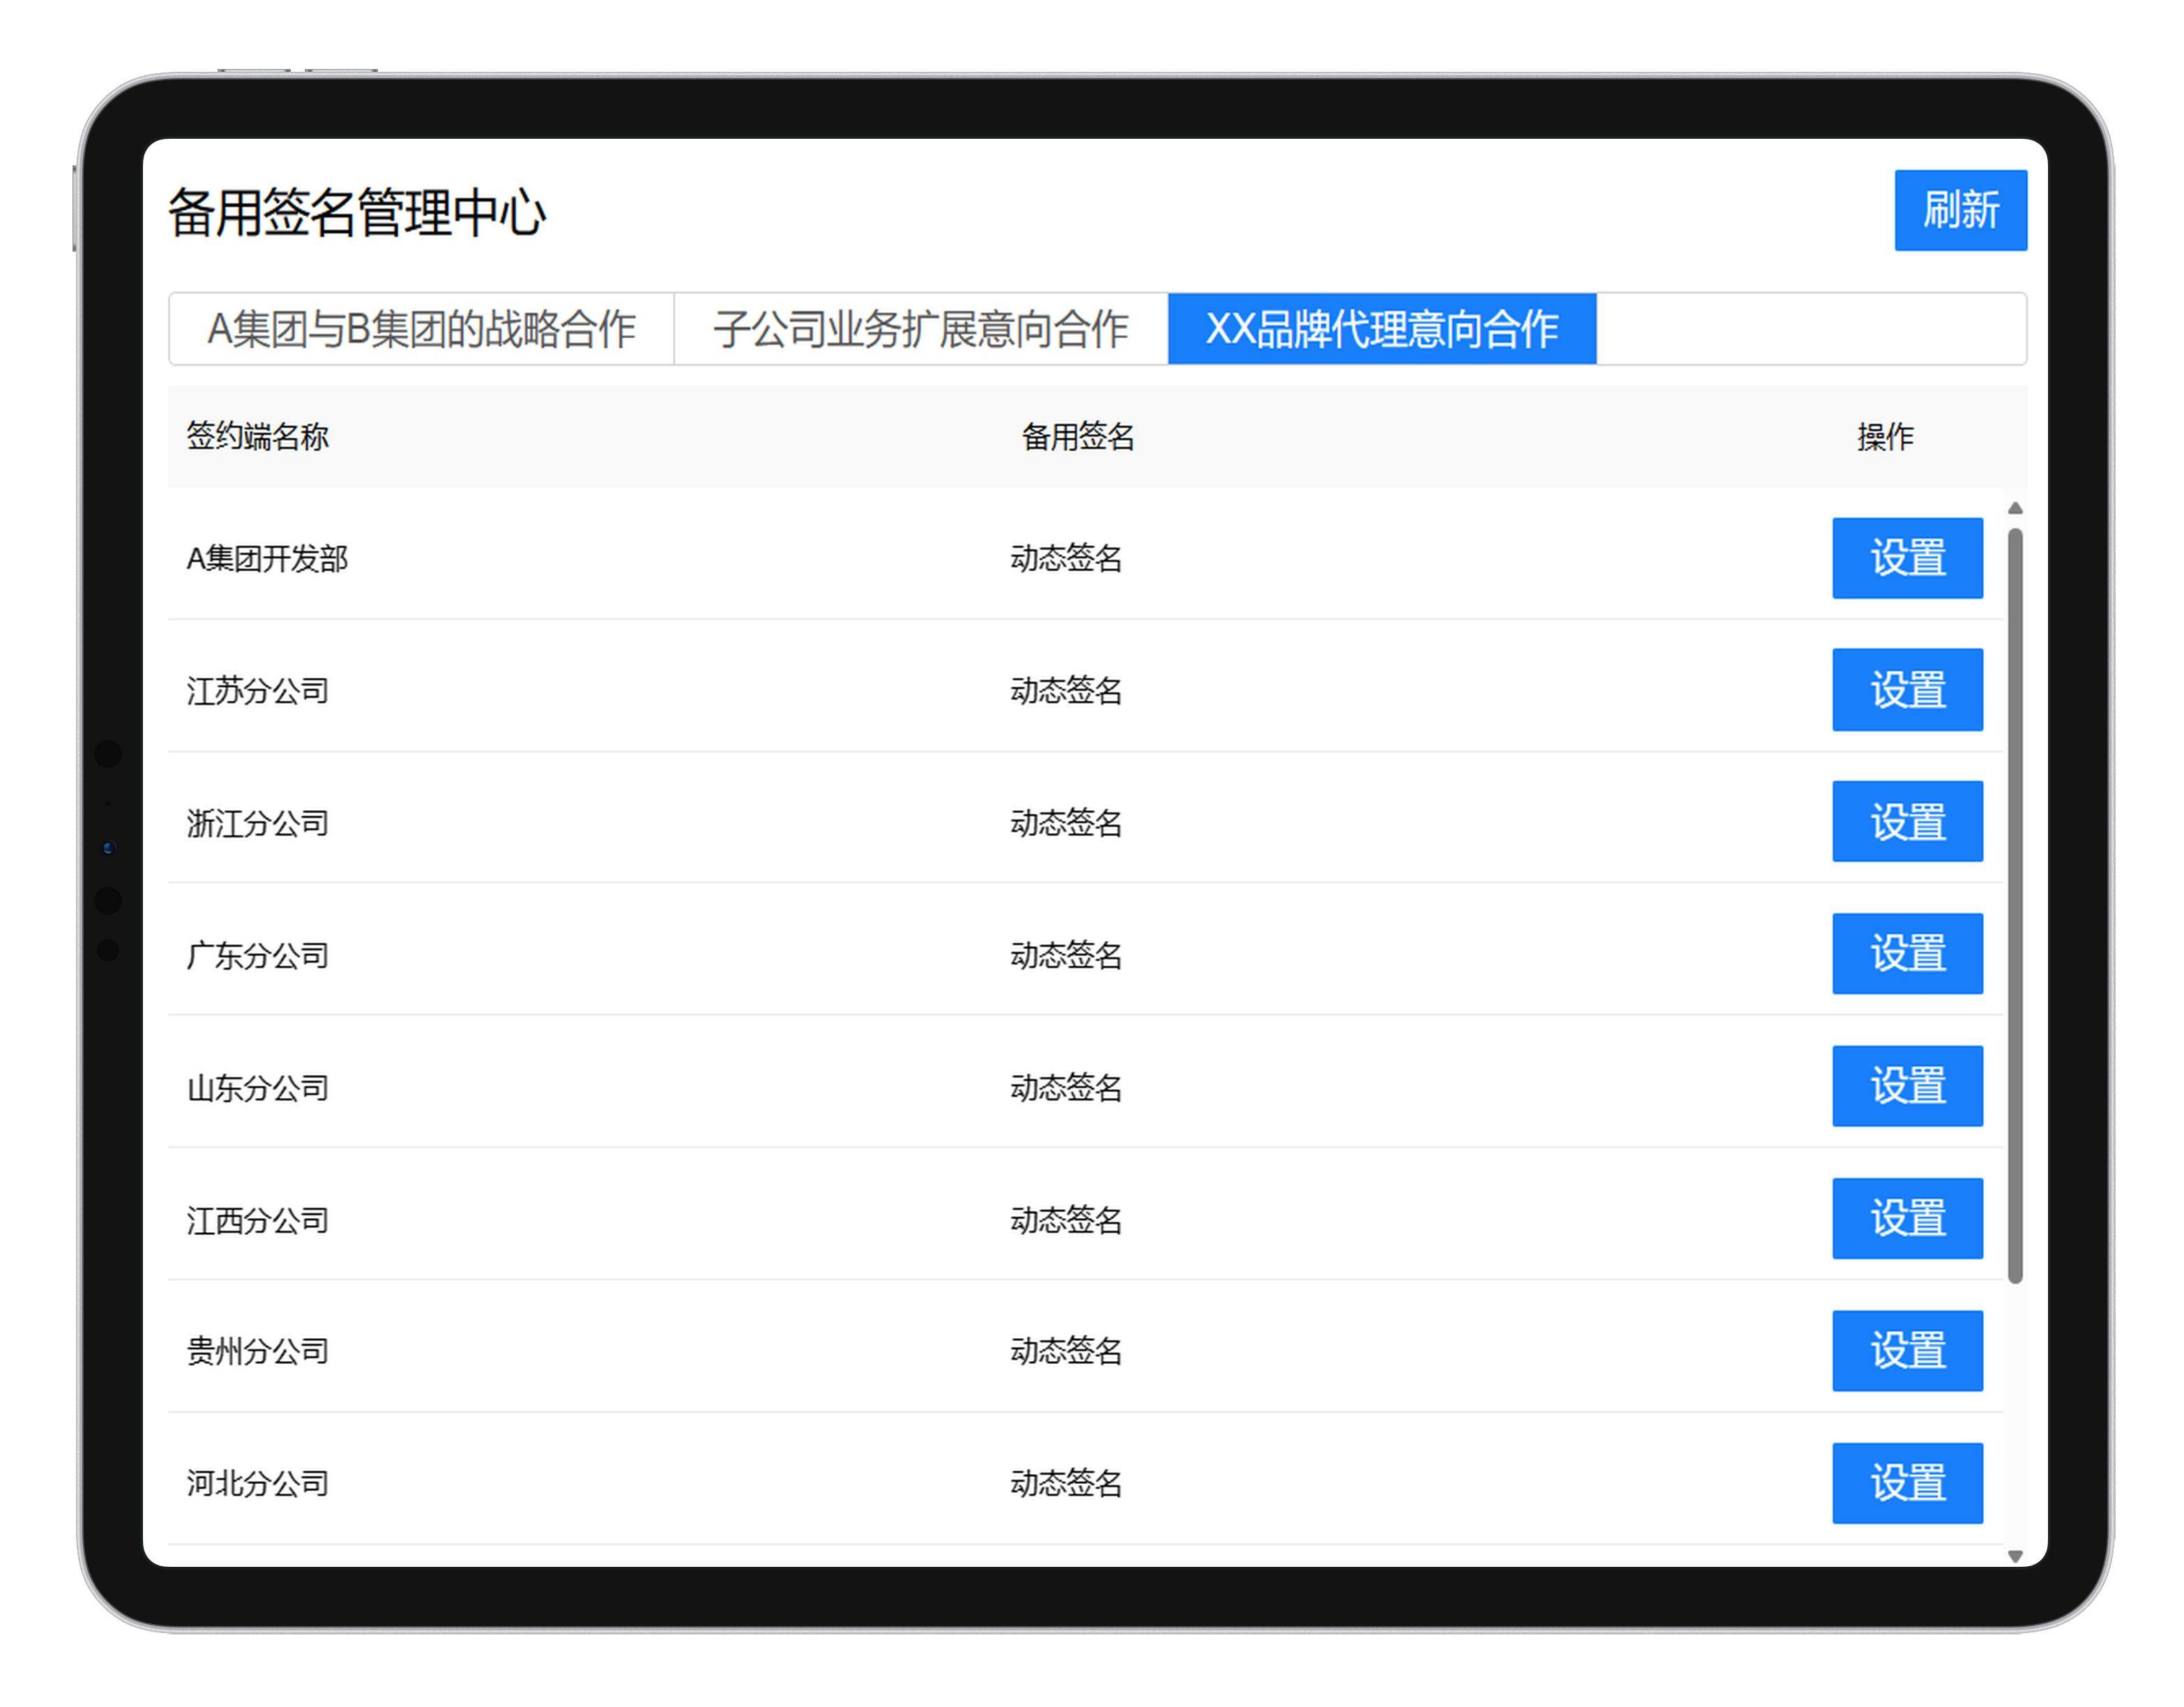
Task: Click 动态签名 in the 浙江分公司 row
Action: (x=1066, y=823)
